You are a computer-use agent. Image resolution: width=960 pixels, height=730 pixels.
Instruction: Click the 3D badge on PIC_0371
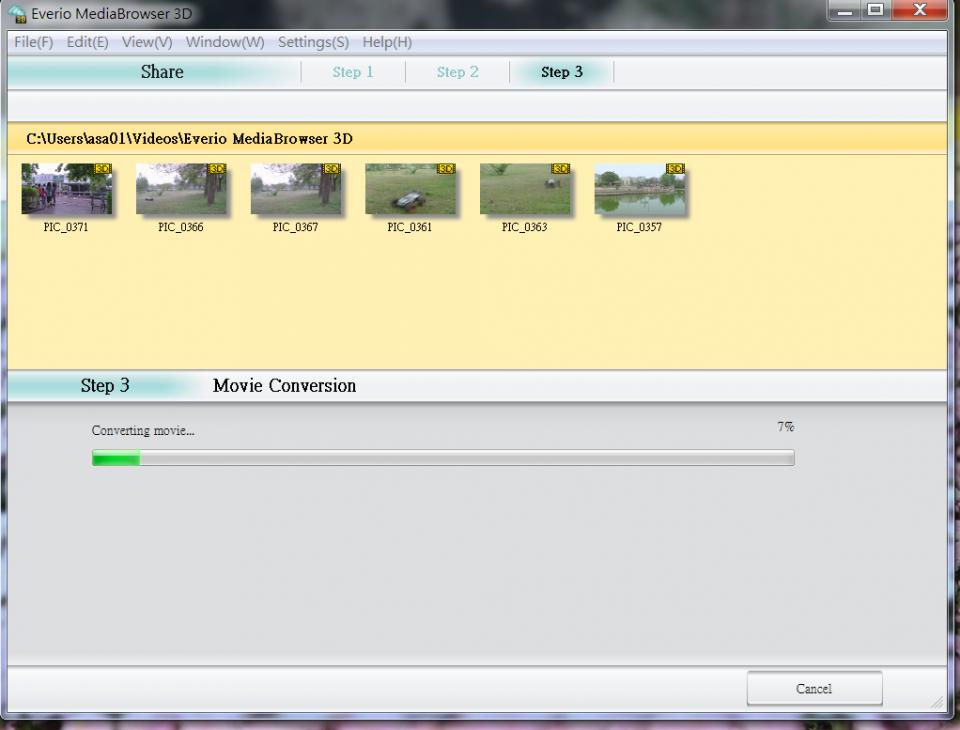coord(103,168)
